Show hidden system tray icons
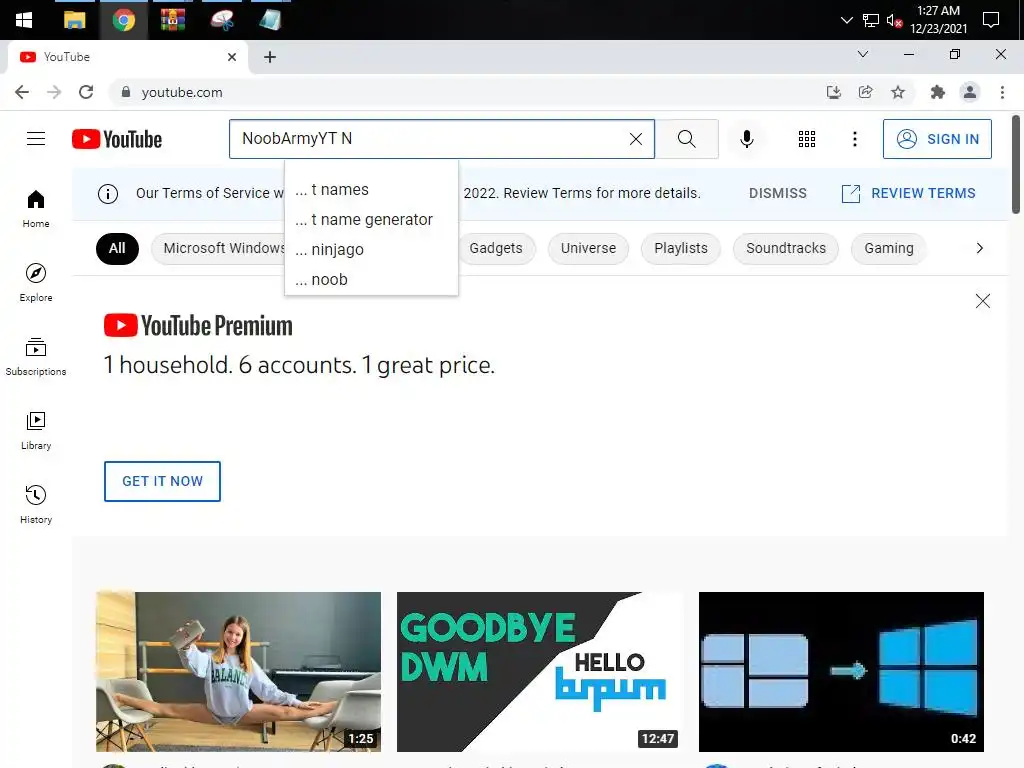Image resolution: width=1024 pixels, height=768 pixels. coord(846,20)
